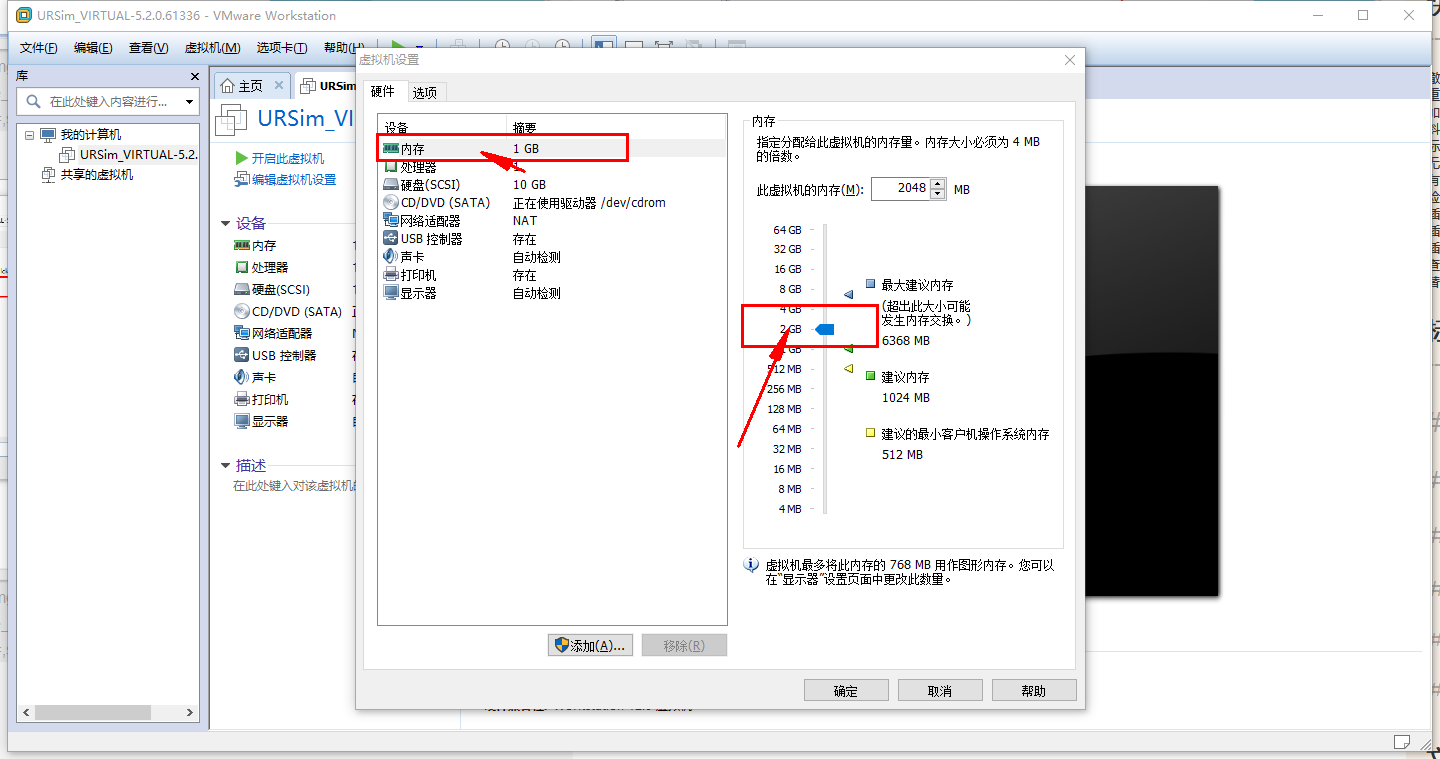Click the VMware Workstation title bar app icon
This screenshot has width=1440, height=759.
[x=24, y=15]
